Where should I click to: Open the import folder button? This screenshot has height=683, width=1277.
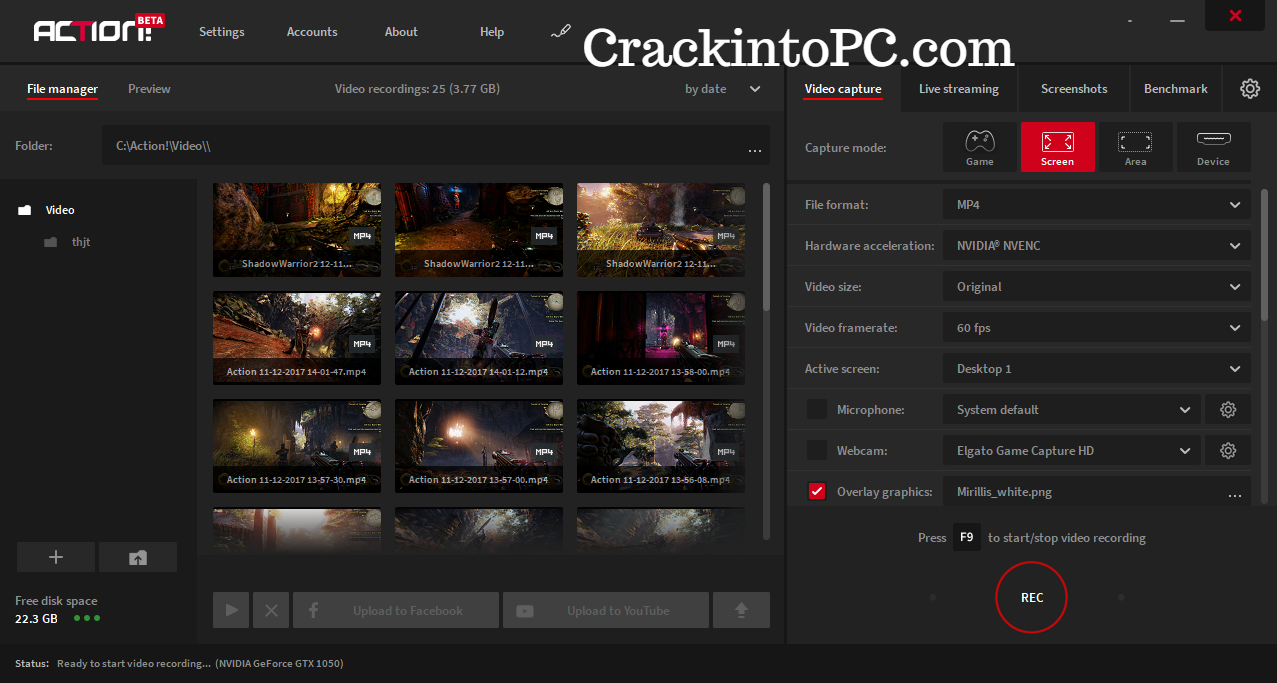click(138, 557)
